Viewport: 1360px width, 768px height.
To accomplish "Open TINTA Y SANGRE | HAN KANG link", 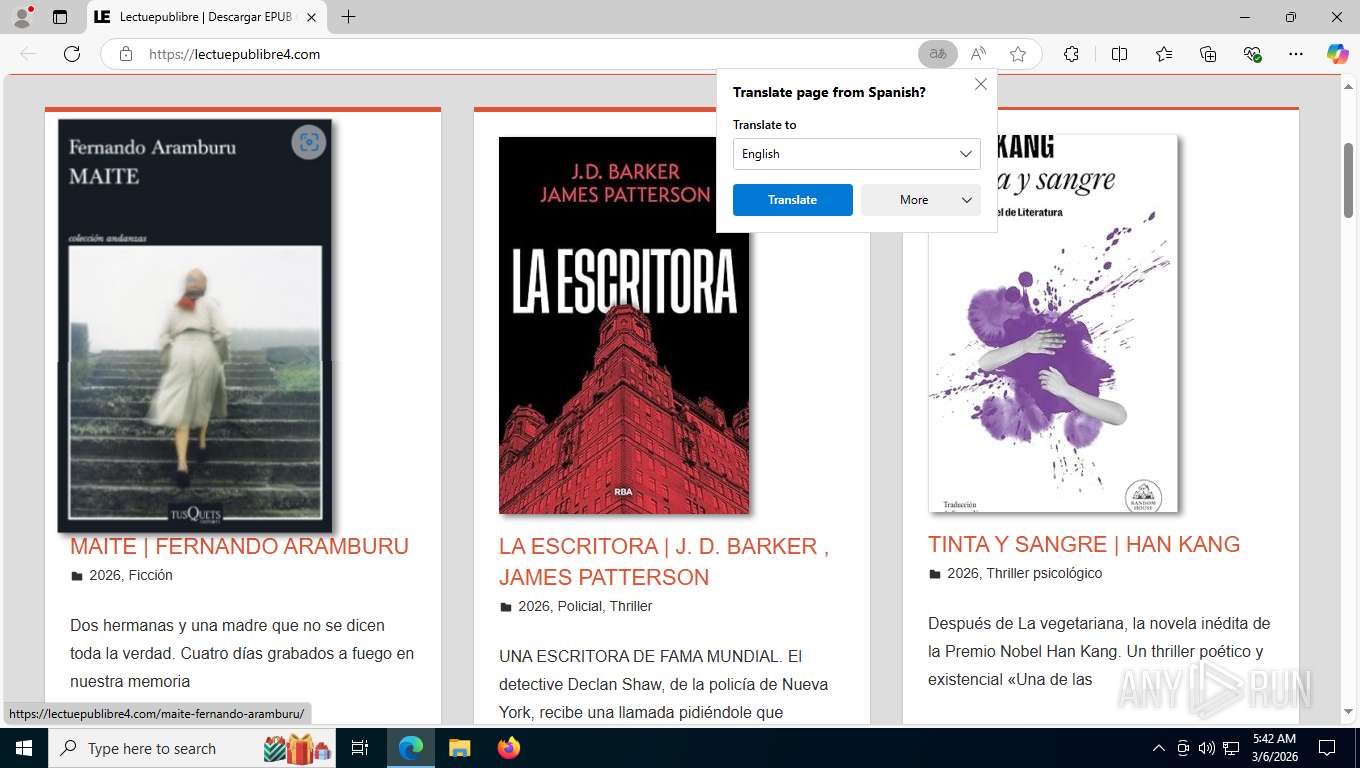I will (1084, 545).
